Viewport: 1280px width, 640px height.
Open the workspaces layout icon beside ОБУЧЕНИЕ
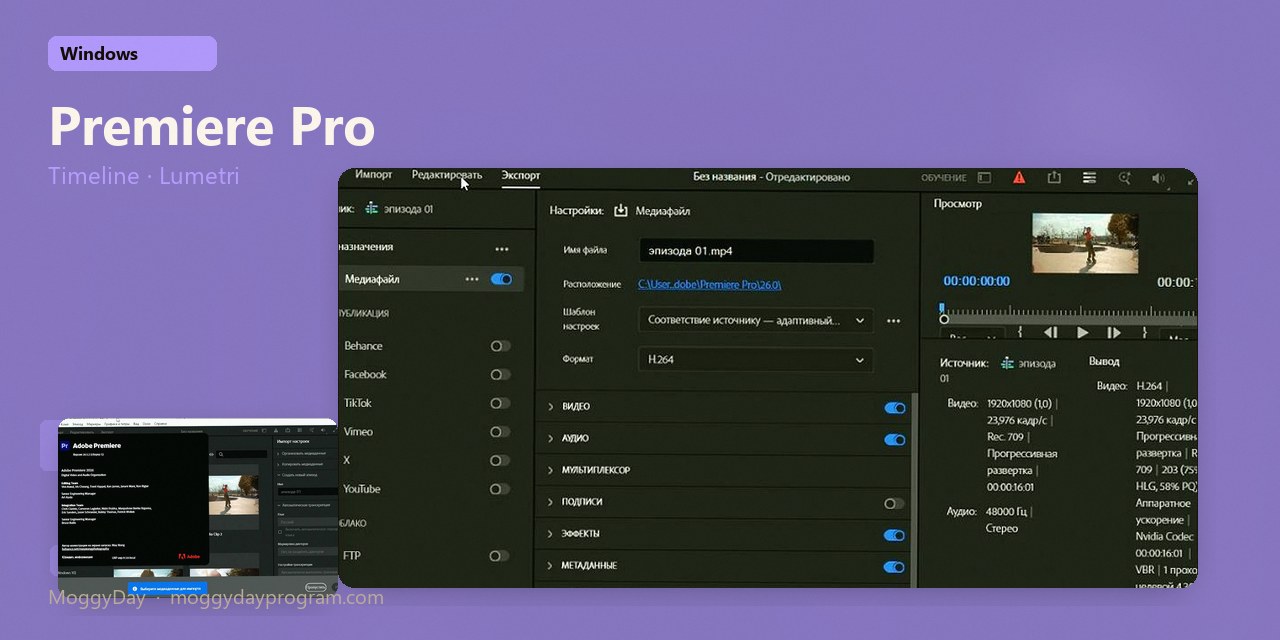984,178
